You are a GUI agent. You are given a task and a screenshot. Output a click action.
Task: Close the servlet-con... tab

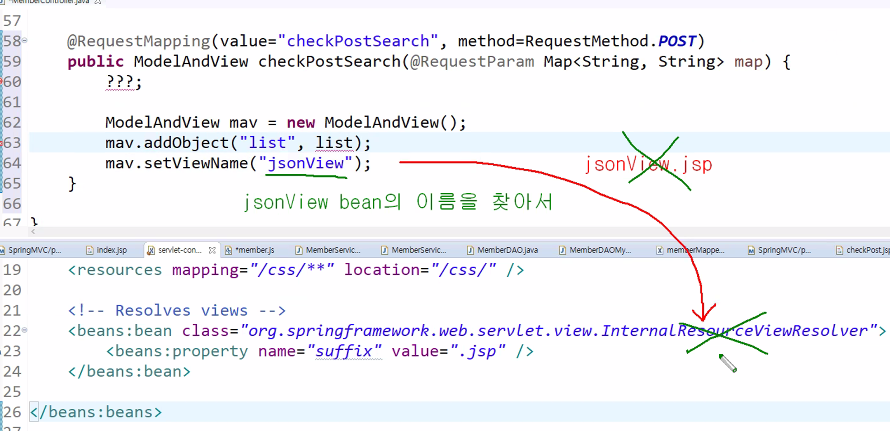[x=212, y=250]
